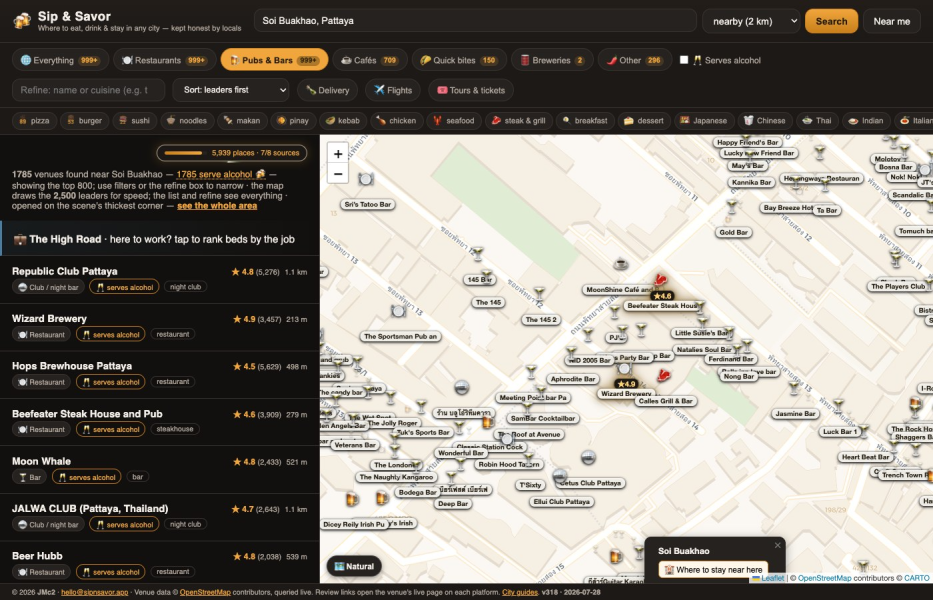
Task: Follow the see the whole area link
Action: (x=217, y=205)
